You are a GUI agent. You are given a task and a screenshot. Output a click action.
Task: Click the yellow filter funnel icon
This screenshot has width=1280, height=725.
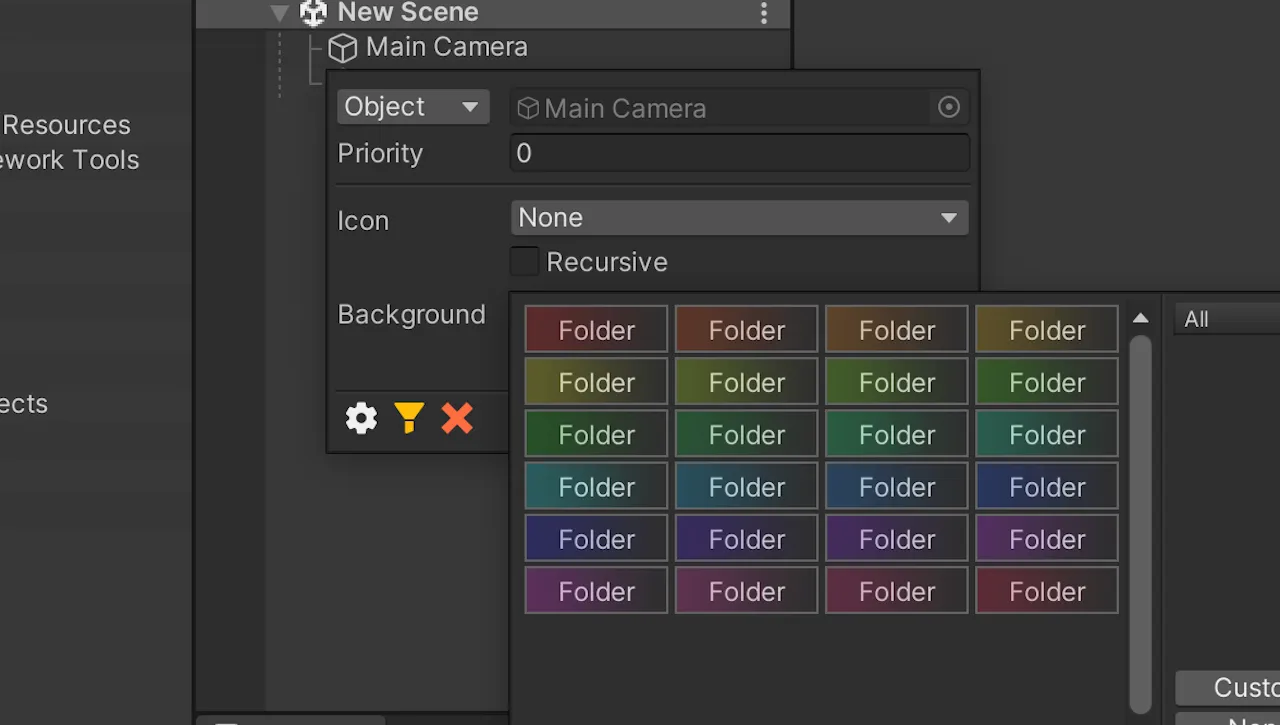pyautogui.click(x=409, y=418)
